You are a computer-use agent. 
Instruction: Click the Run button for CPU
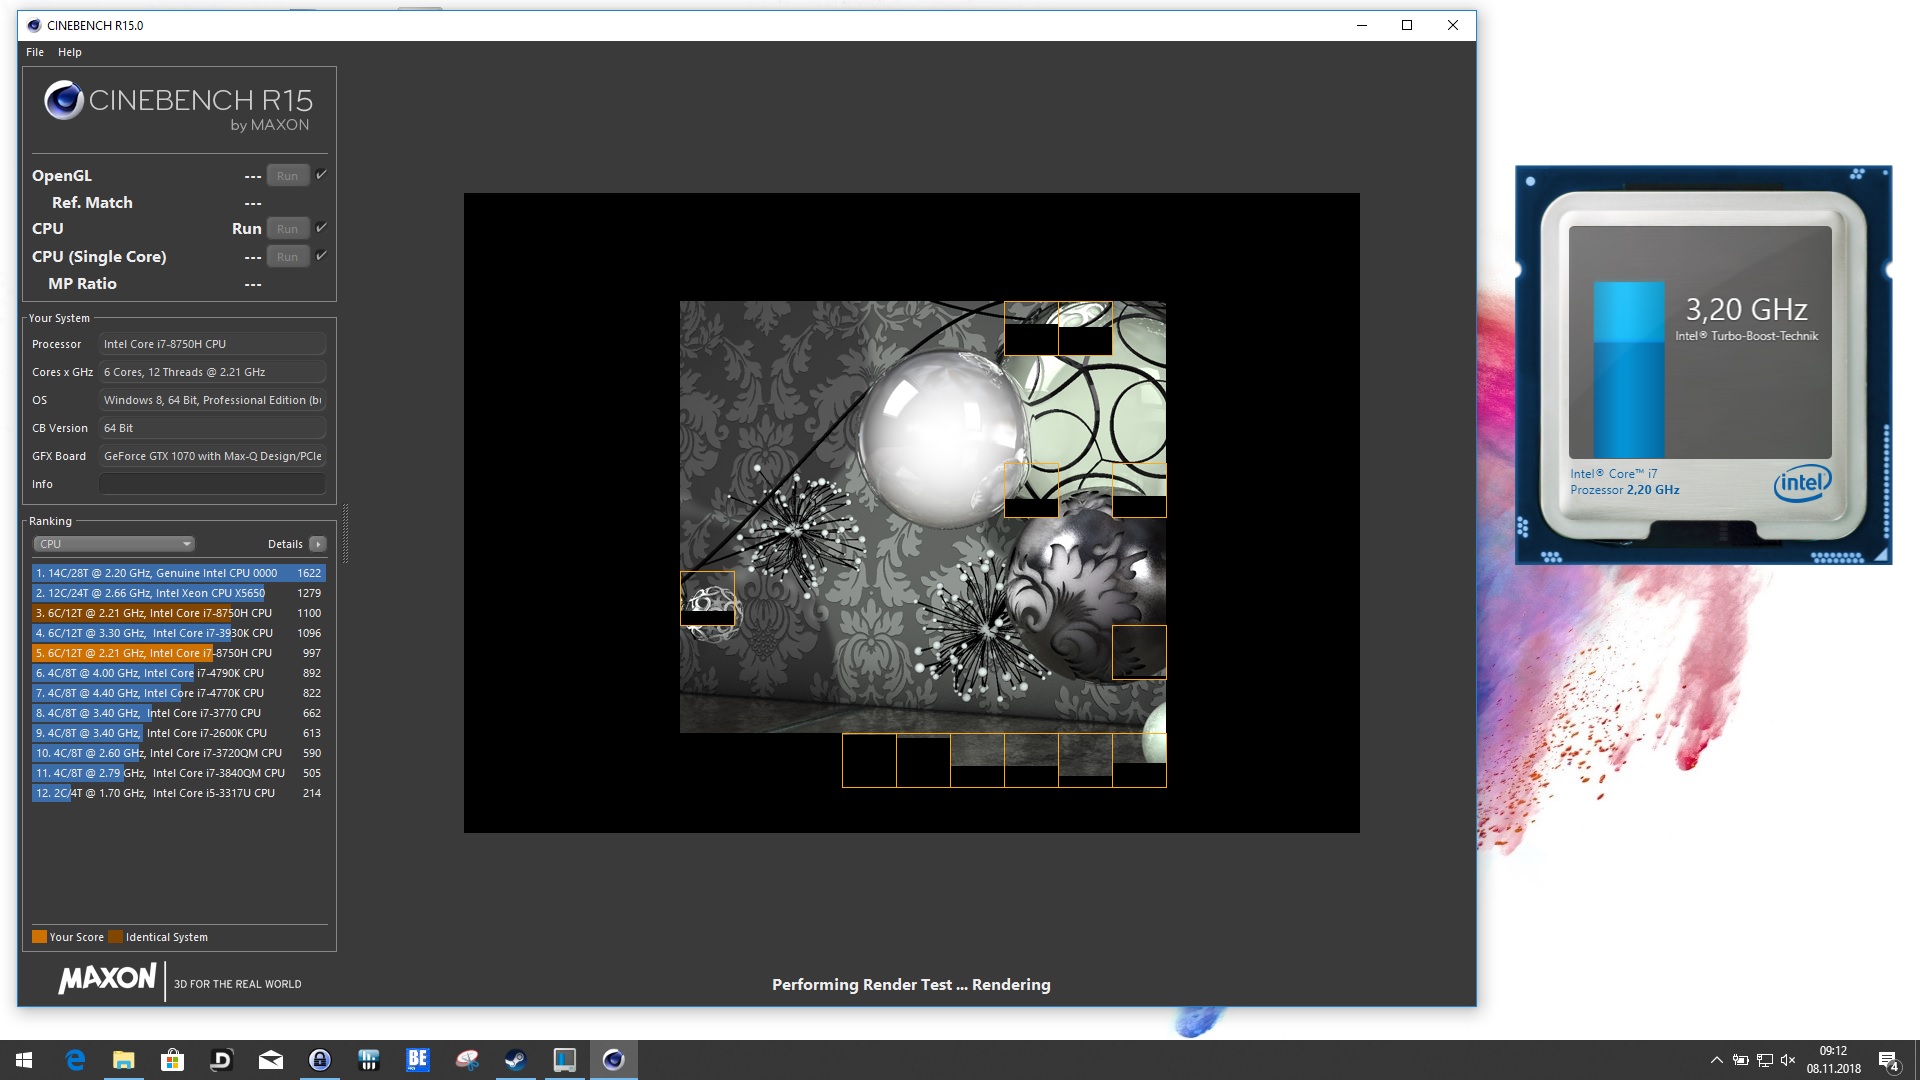(x=287, y=229)
